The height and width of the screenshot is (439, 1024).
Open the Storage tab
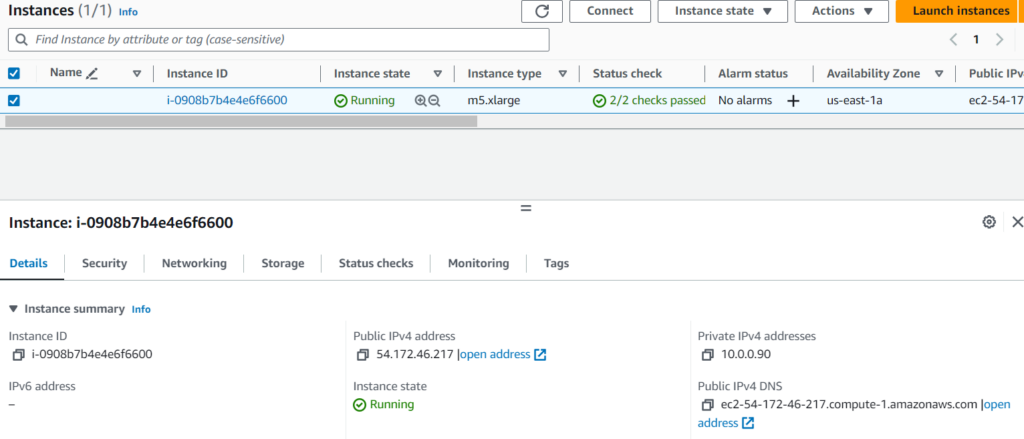[283, 263]
